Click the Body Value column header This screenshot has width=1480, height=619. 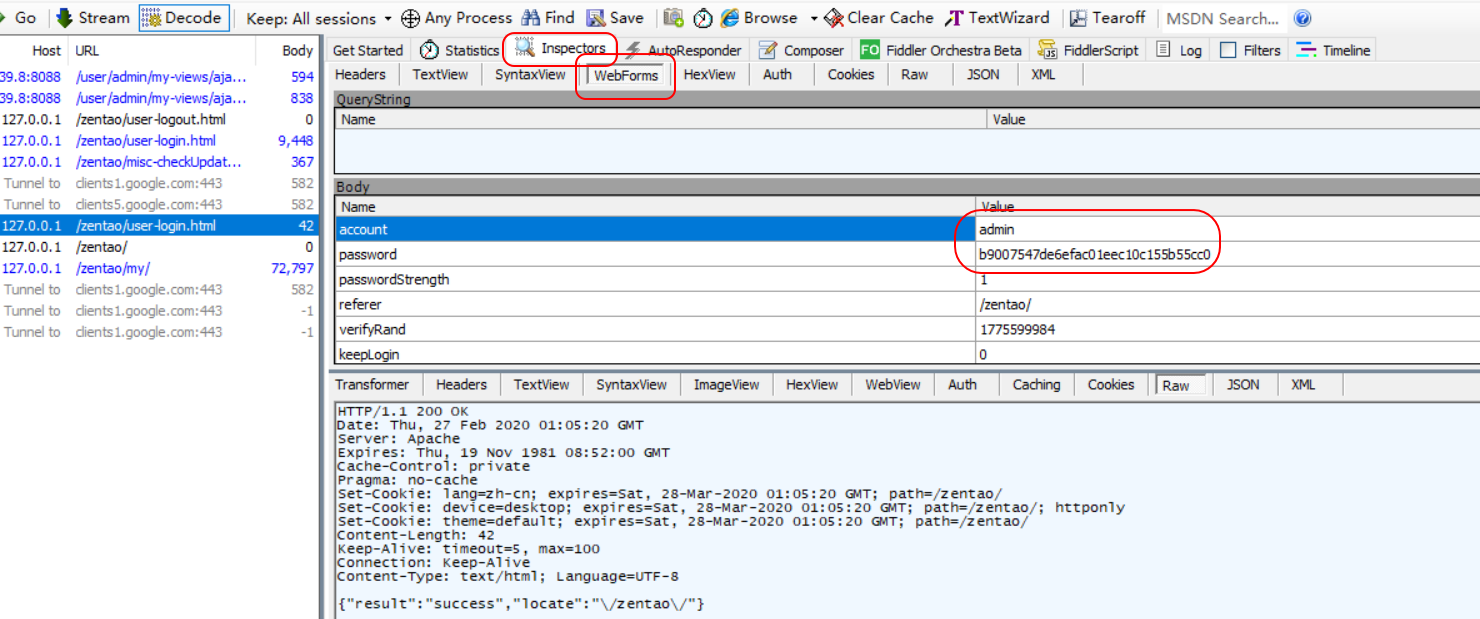(x=1227, y=206)
